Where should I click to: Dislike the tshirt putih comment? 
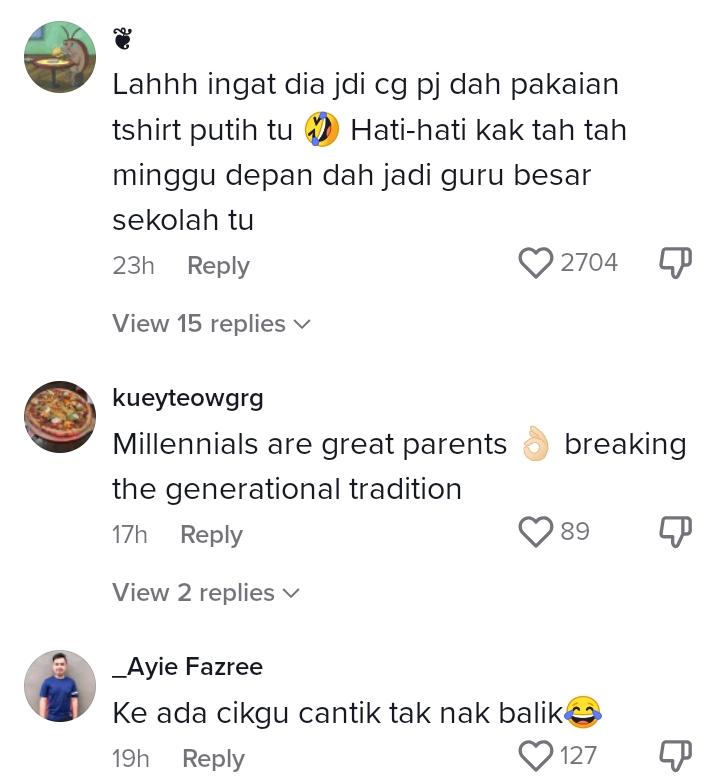click(x=676, y=262)
